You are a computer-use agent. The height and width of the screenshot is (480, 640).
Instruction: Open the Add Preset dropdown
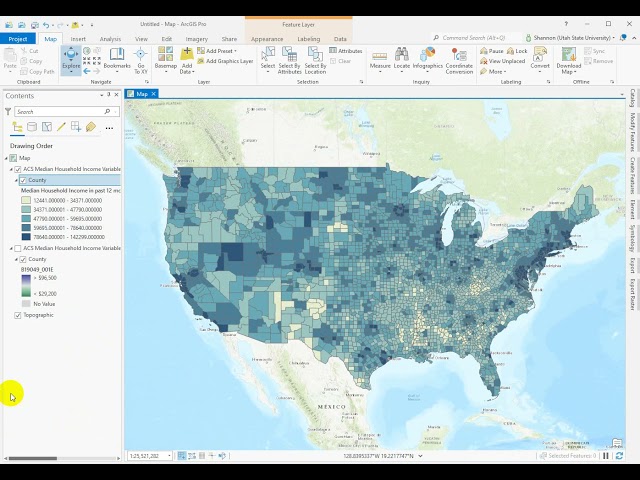coord(217,51)
